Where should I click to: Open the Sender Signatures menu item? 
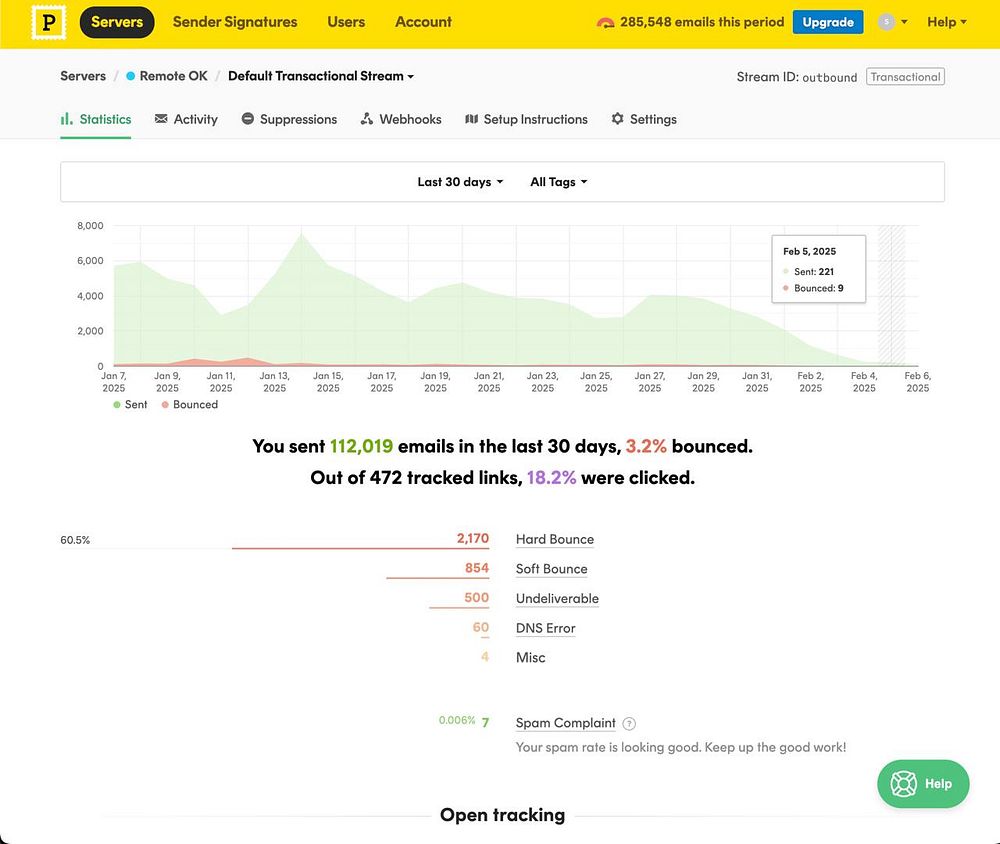click(235, 22)
